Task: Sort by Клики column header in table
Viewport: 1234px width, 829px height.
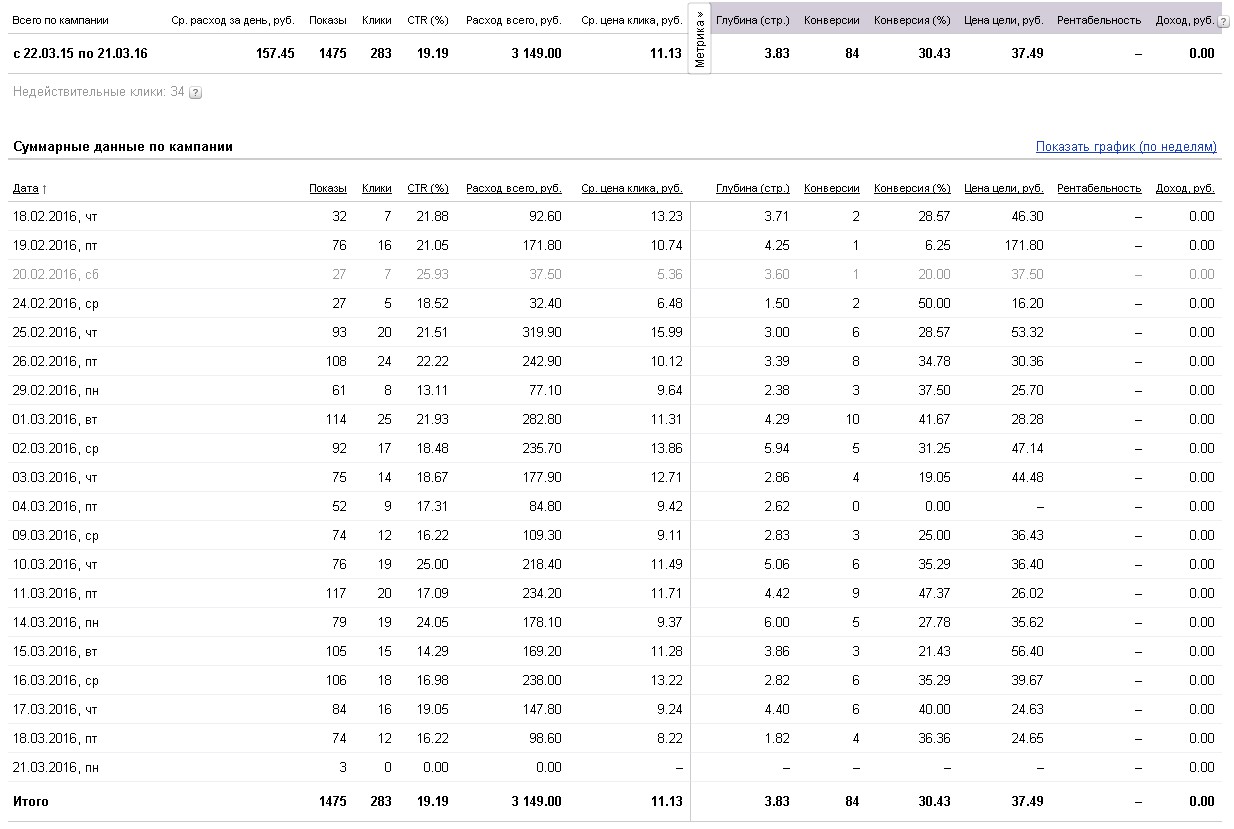Action: point(377,188)
